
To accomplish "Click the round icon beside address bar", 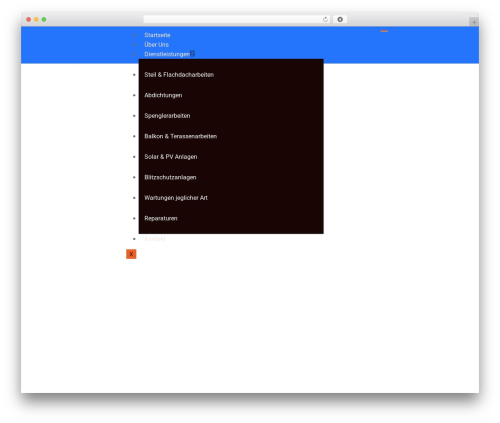I will [x=340, y=20].
